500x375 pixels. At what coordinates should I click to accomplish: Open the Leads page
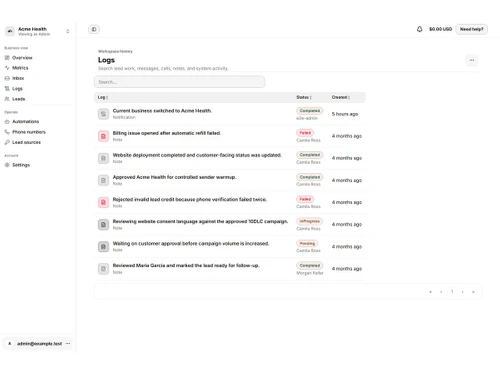click(x=19, y=99)
